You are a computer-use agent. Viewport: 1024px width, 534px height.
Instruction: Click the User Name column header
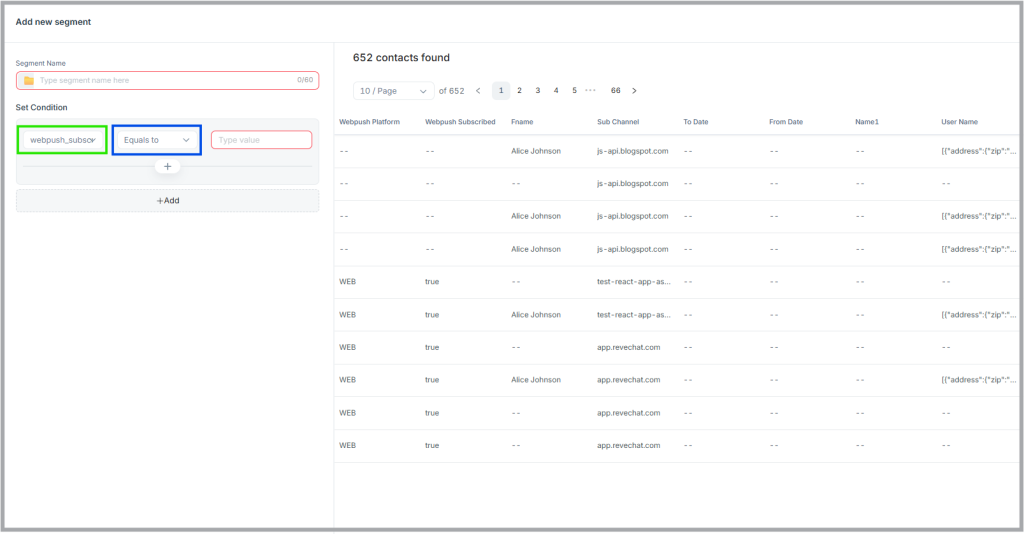pyautogui.click(x=959, y=122)
